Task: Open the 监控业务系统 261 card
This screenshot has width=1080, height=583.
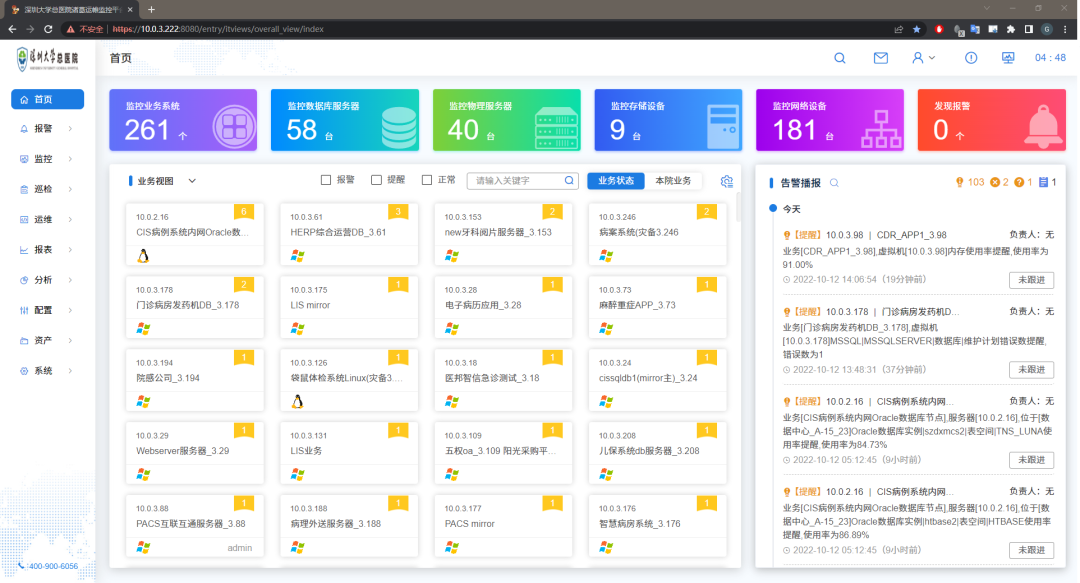Action: pyautogui.click(x=183, y=120)
